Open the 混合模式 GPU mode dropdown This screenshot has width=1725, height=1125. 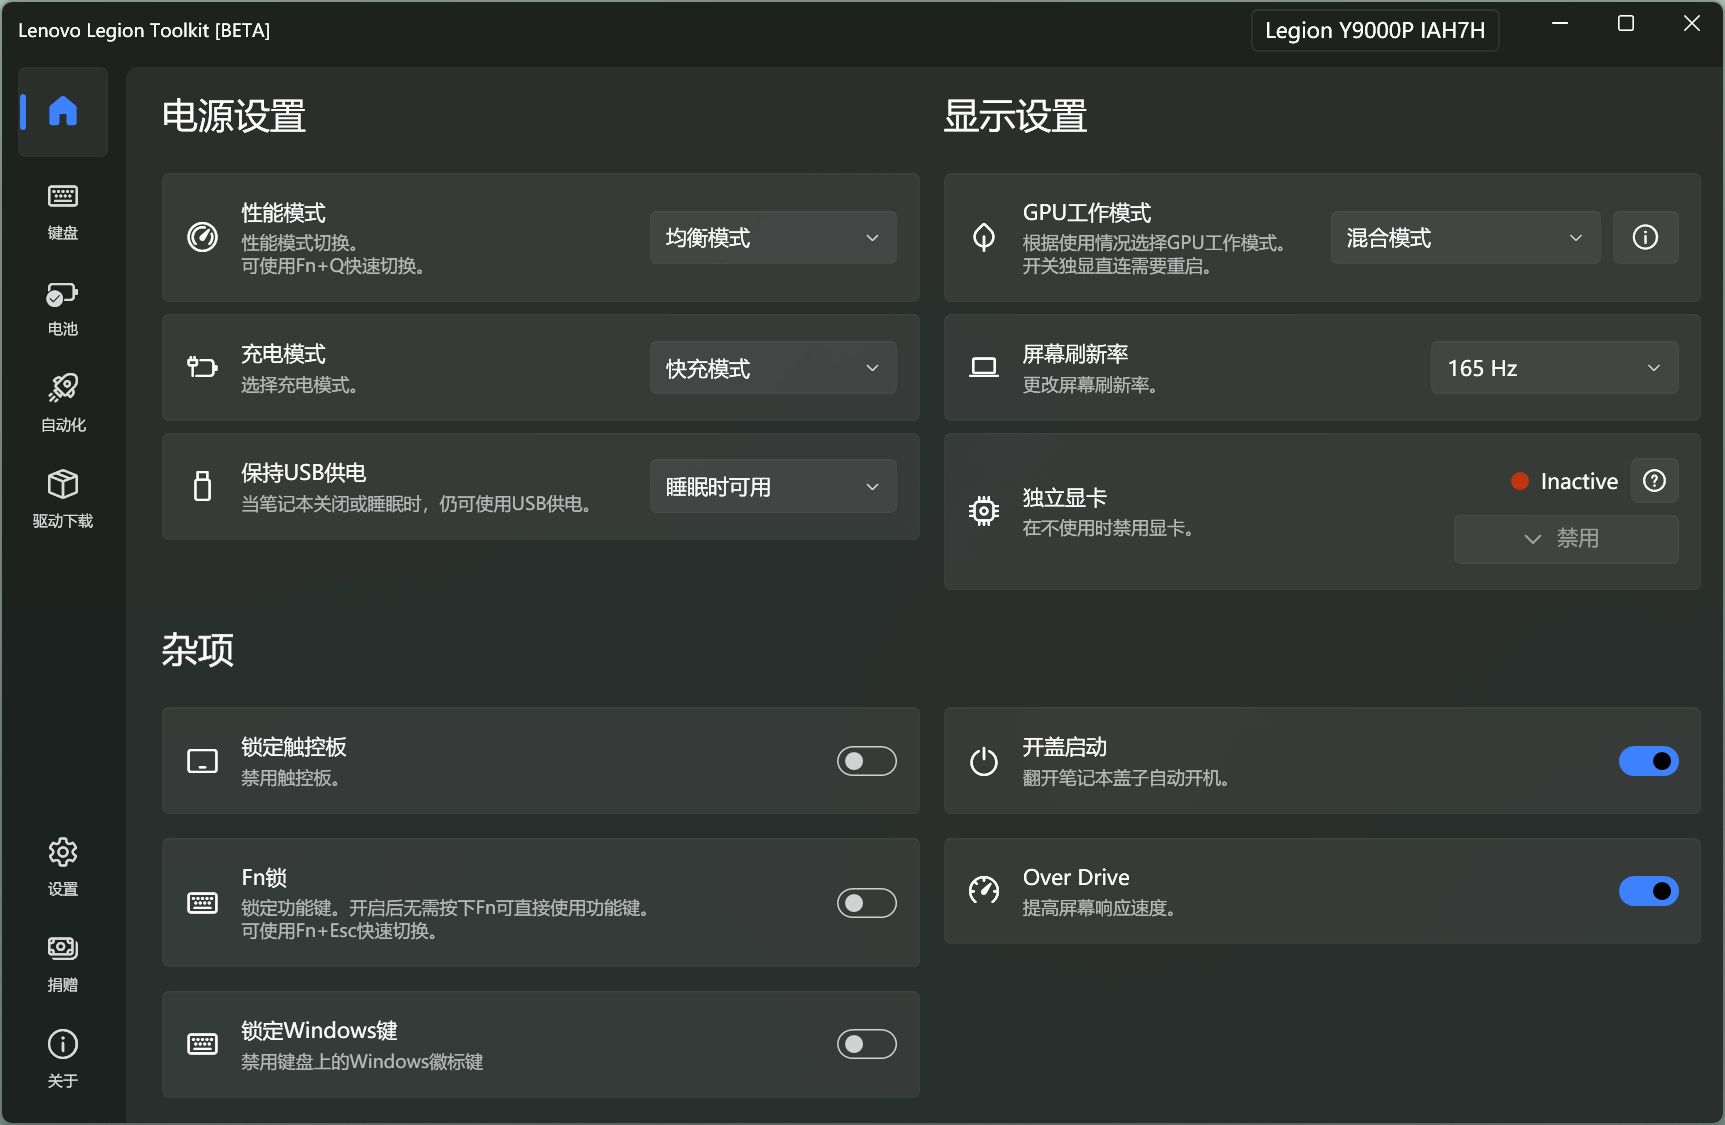coord(1465,237)
